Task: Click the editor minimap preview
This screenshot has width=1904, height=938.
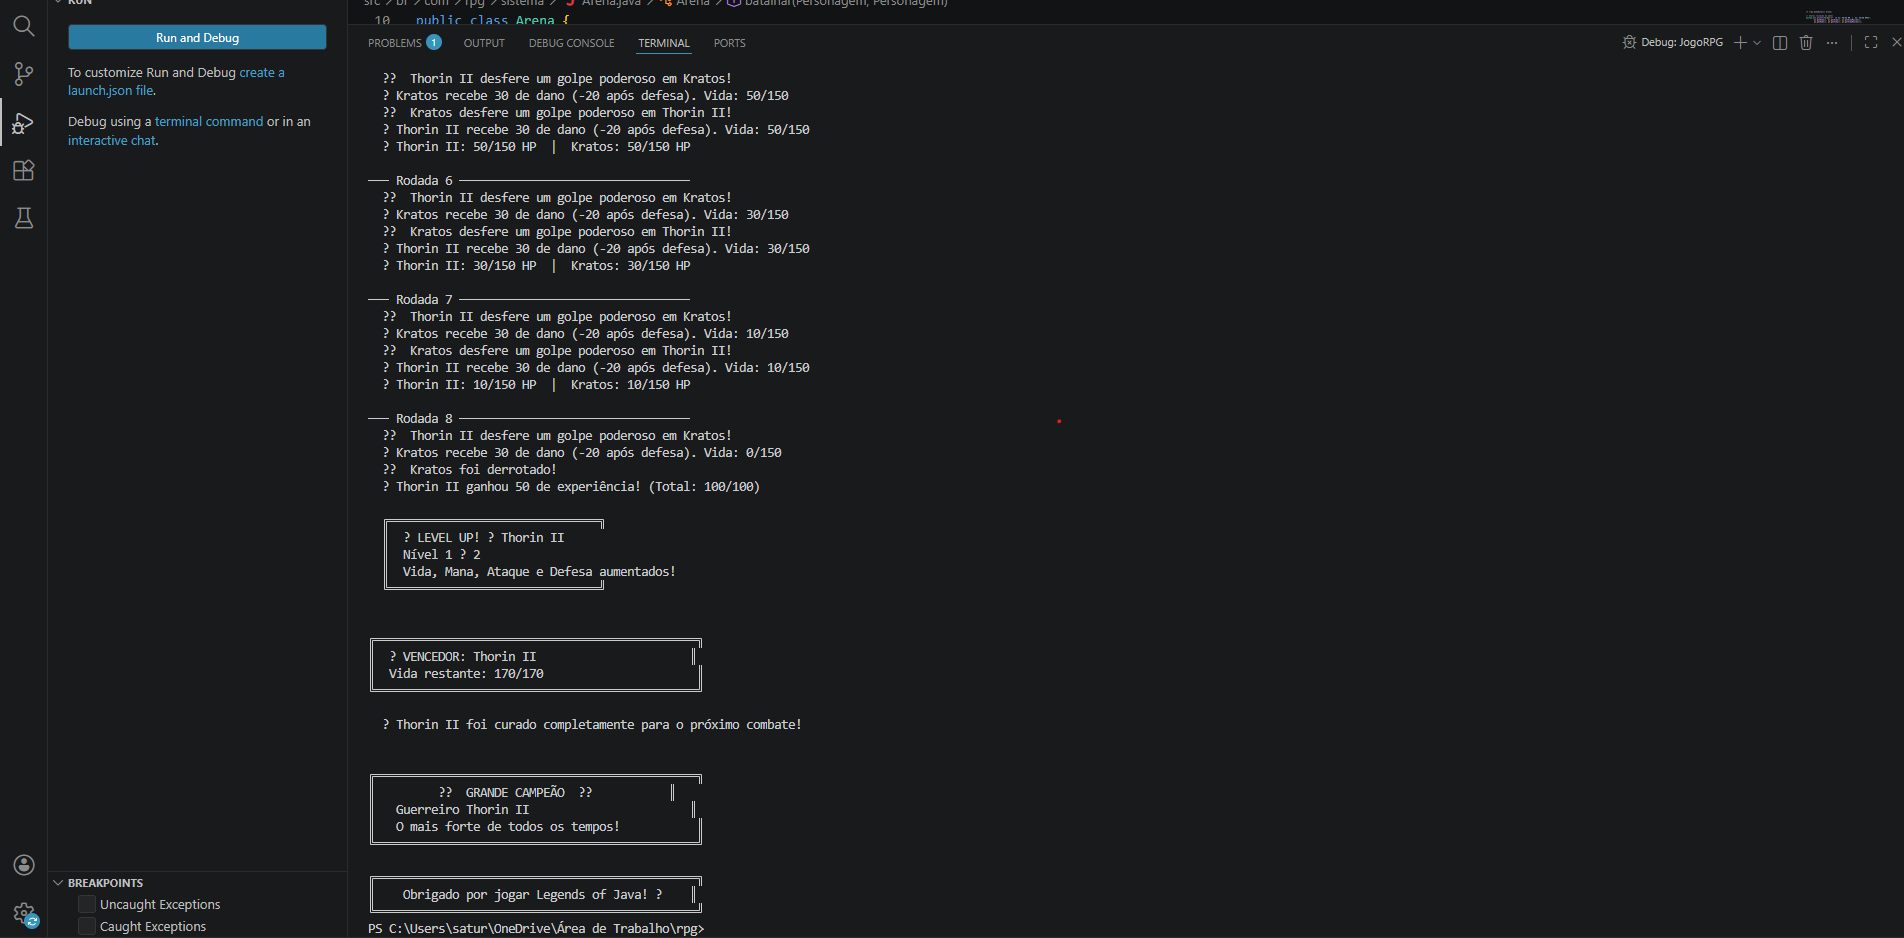Action: (x=1838, y=17)
